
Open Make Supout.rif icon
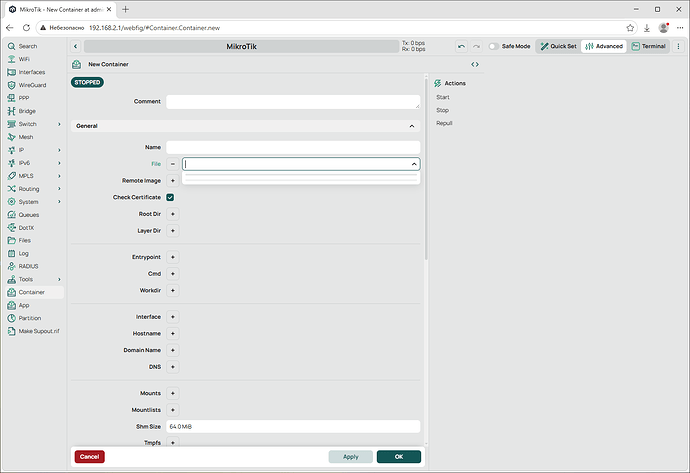(11, 331)
